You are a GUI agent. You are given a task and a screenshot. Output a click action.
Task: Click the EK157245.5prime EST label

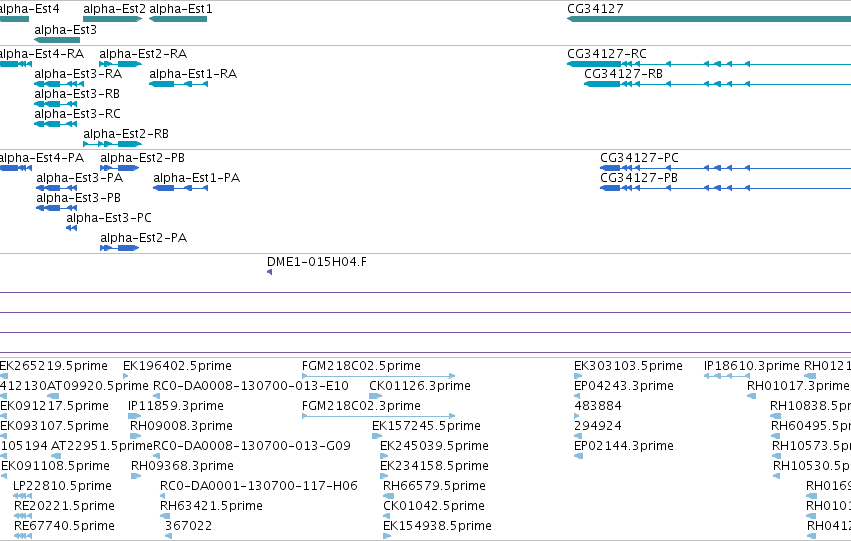click(x=427, y=426)
